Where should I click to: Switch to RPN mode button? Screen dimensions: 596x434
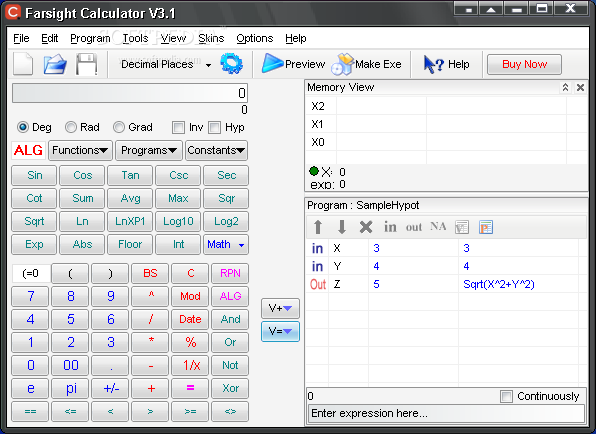tap(230, 273)
